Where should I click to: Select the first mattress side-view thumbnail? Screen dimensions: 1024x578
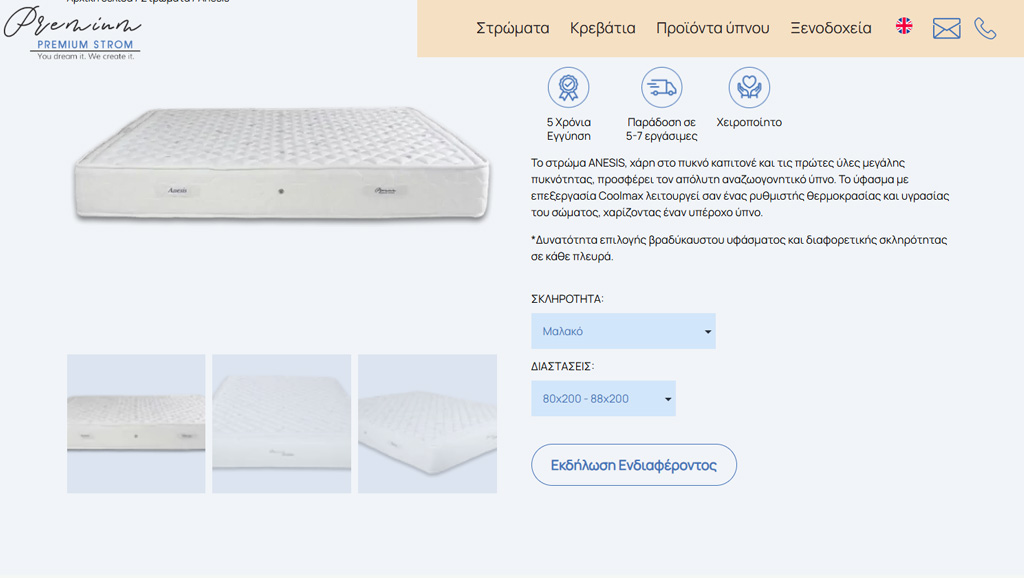[x=136, y=424]
